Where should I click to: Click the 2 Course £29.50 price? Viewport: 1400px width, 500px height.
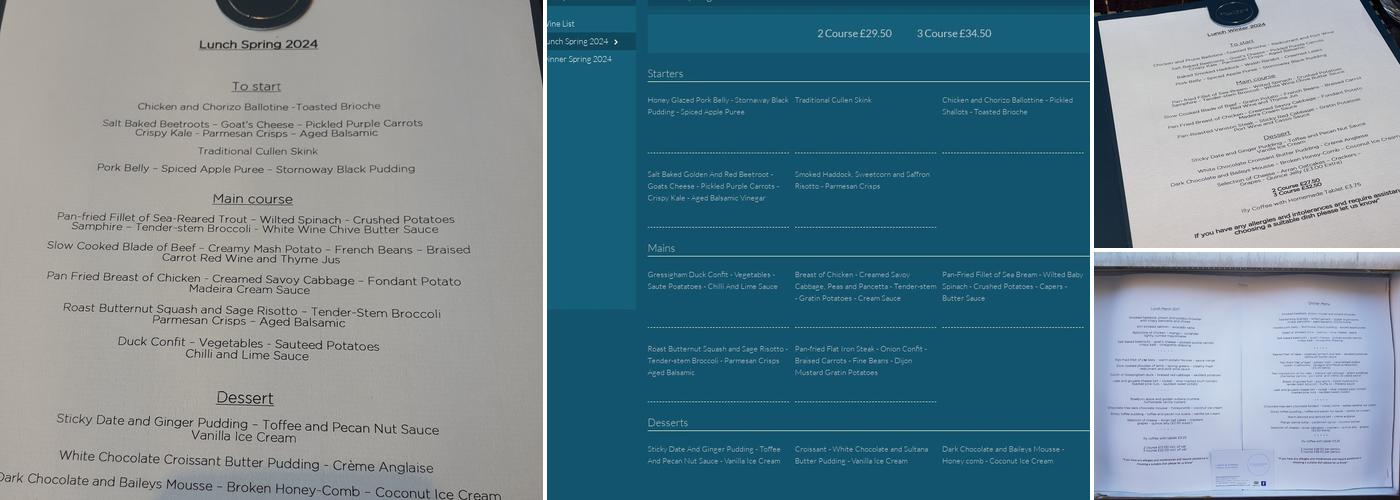(x=854, y=33)
